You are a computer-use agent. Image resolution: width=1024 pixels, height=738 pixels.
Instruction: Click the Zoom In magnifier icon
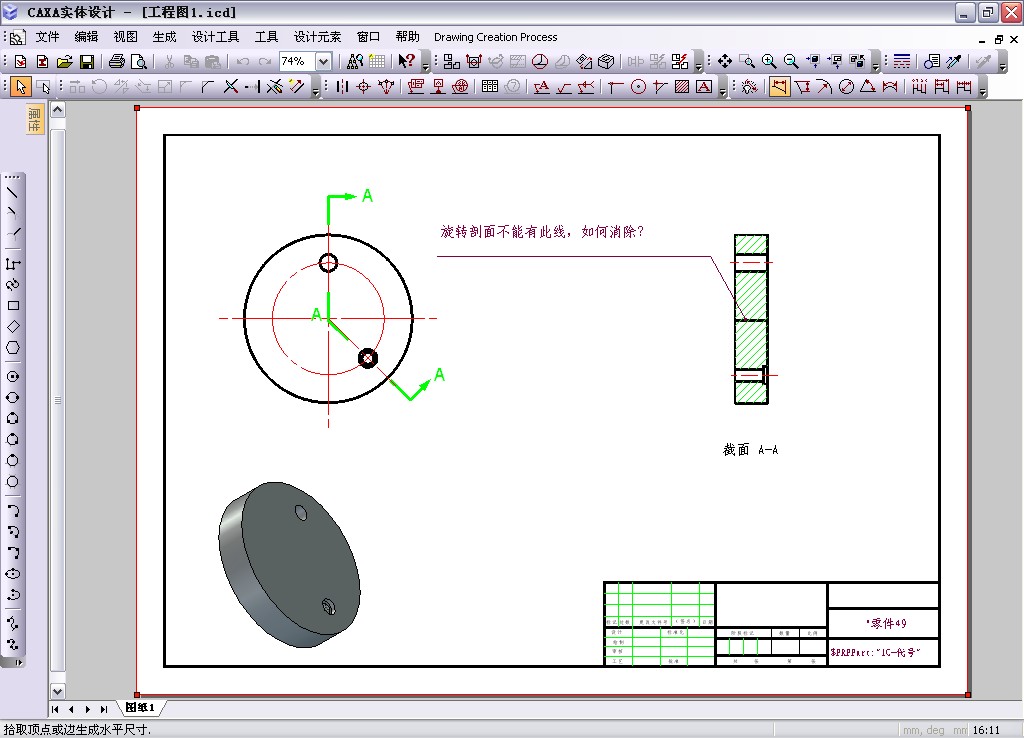coord(769,61)
